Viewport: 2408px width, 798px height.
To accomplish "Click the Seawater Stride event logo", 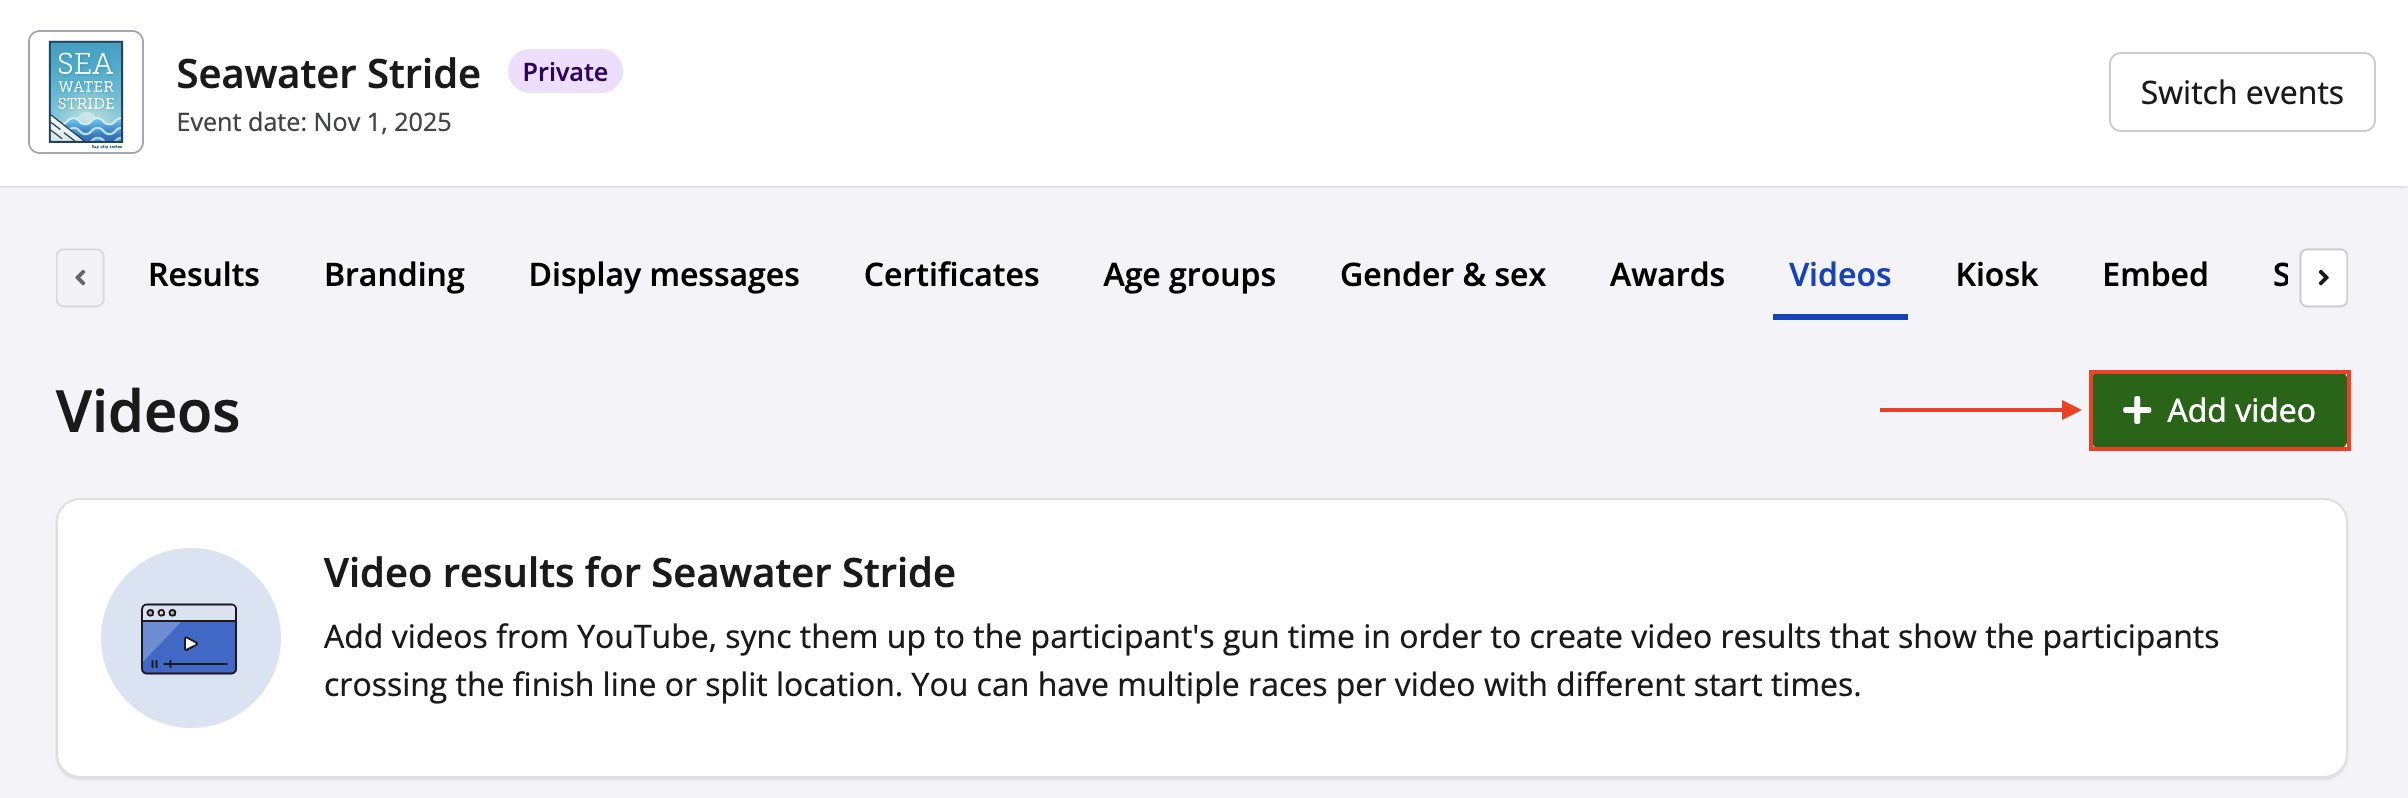I will tap(86, 92).
